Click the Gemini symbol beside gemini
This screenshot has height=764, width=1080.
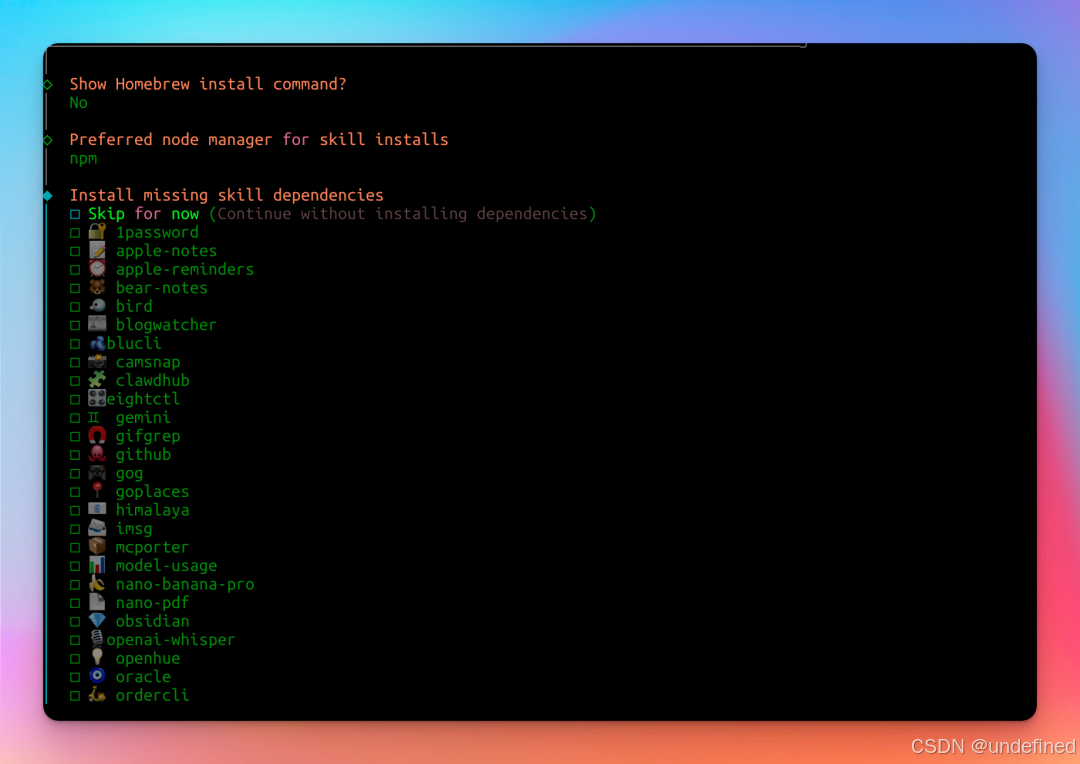[94, 417]
